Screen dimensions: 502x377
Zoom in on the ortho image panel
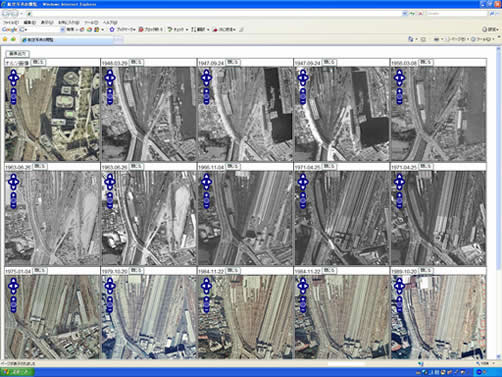(14, 91)
